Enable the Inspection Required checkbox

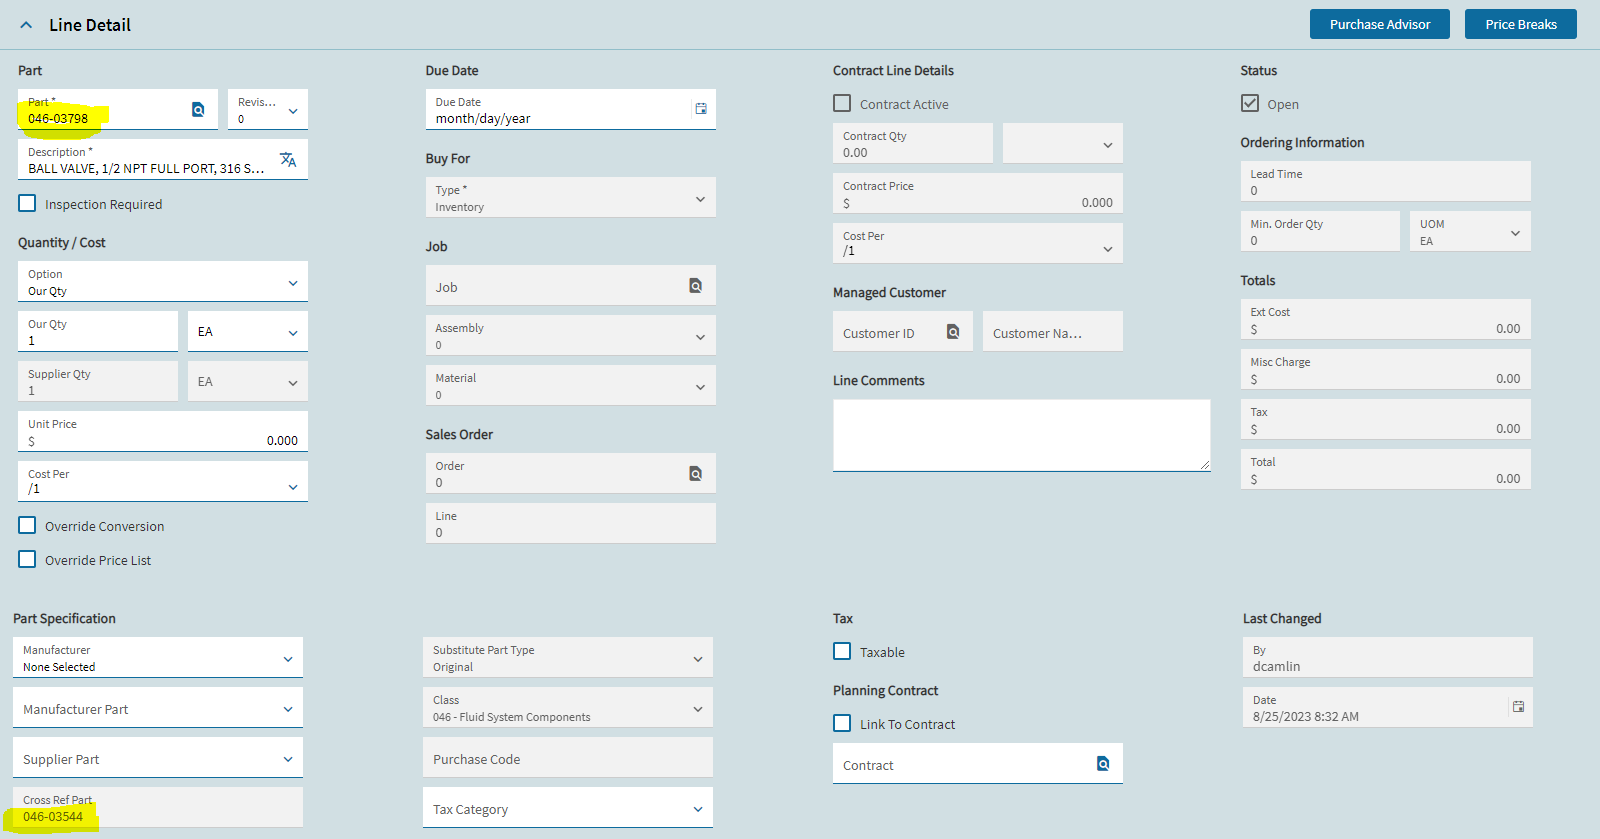click(28, 204)
